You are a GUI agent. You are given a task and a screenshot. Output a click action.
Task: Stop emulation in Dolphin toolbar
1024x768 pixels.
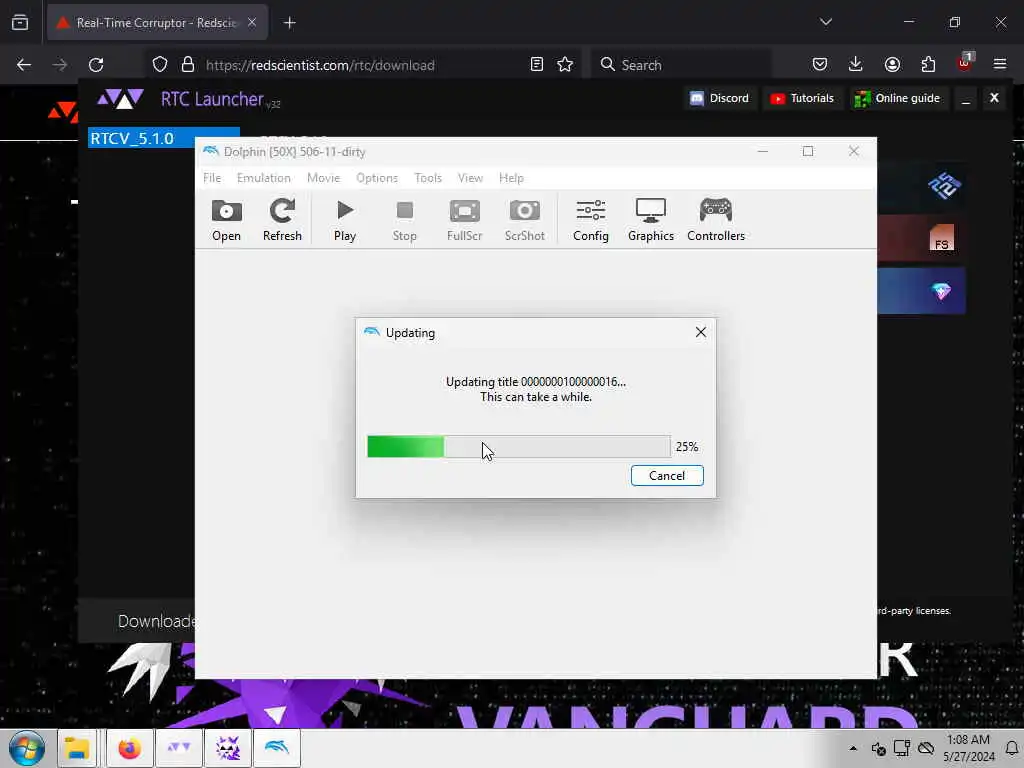pos(404,220)
